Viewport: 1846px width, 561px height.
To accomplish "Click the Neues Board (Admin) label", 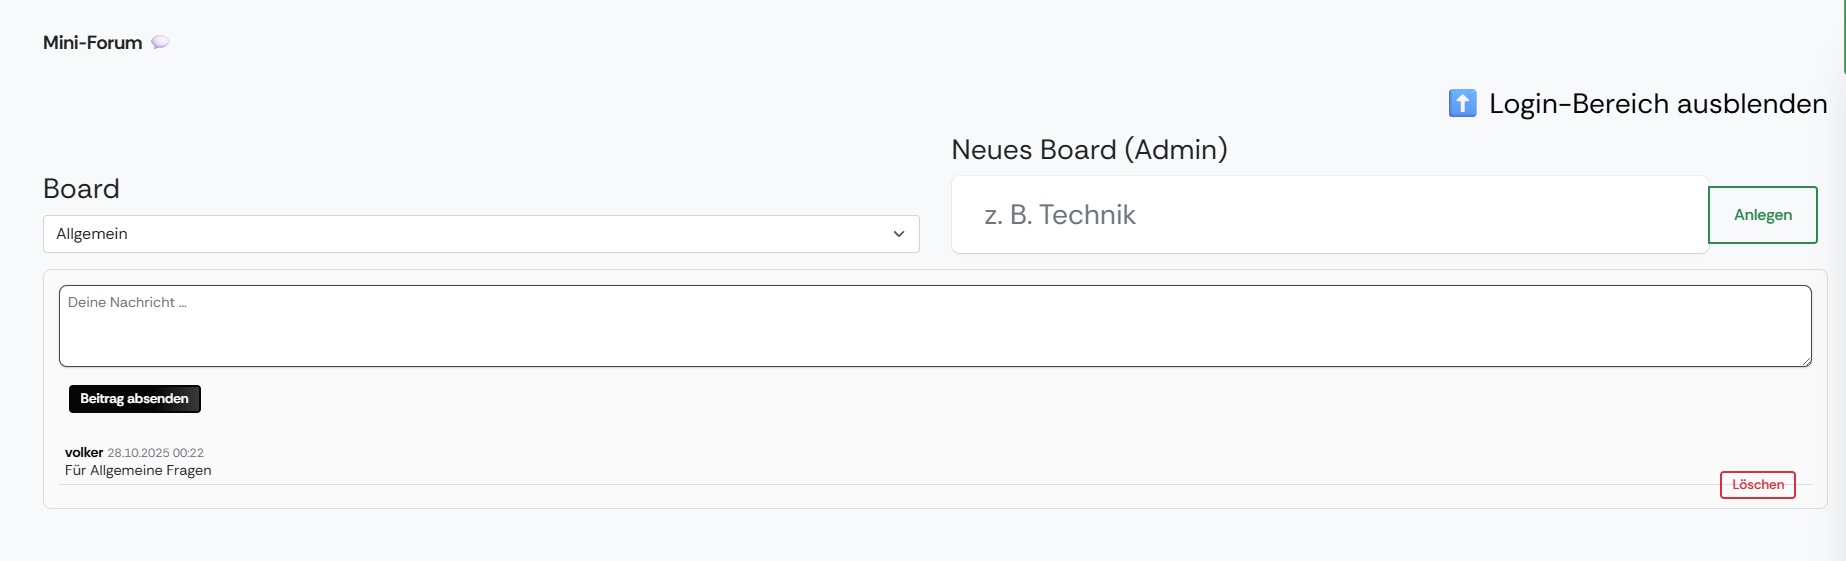I will [1089, 150].
